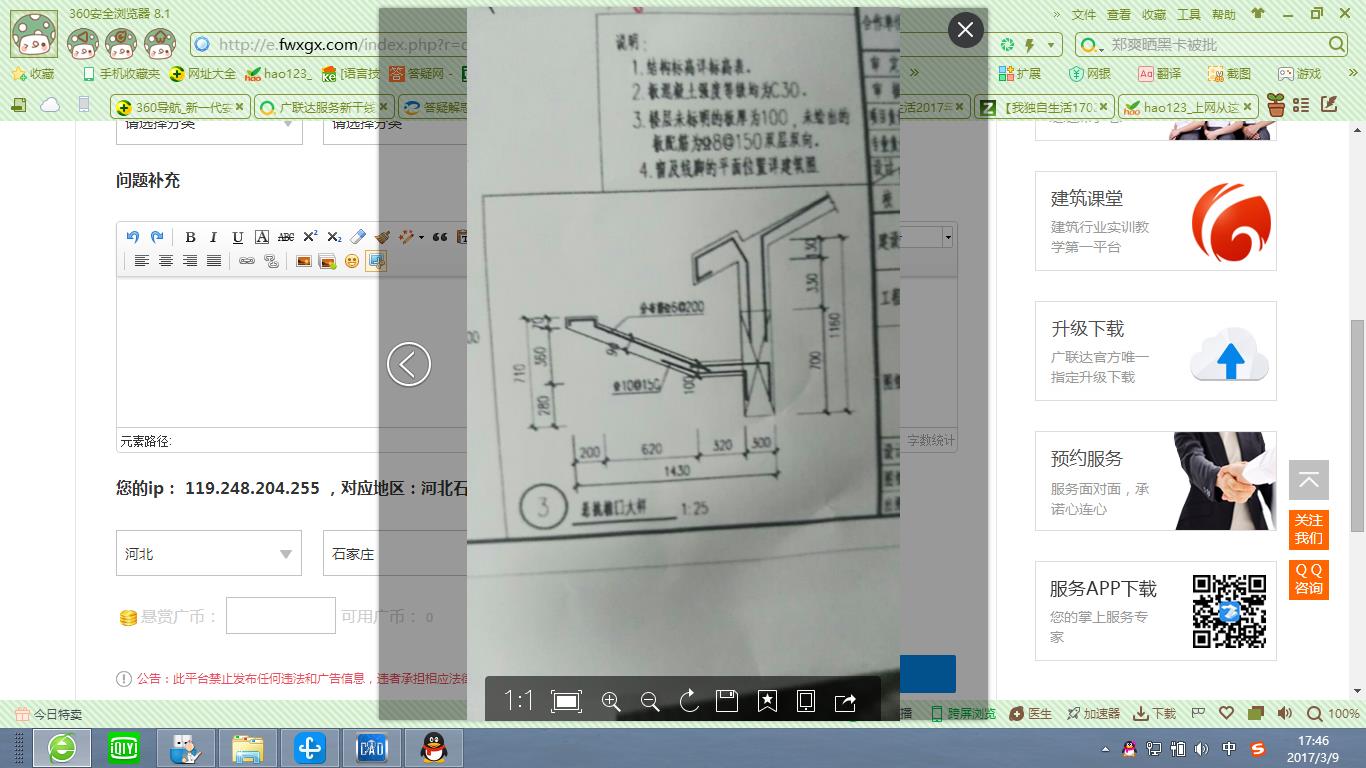Viewport: 1366px width, 768px height.
Task: Show image at 1:1 actual size
Action: [518, 701]
